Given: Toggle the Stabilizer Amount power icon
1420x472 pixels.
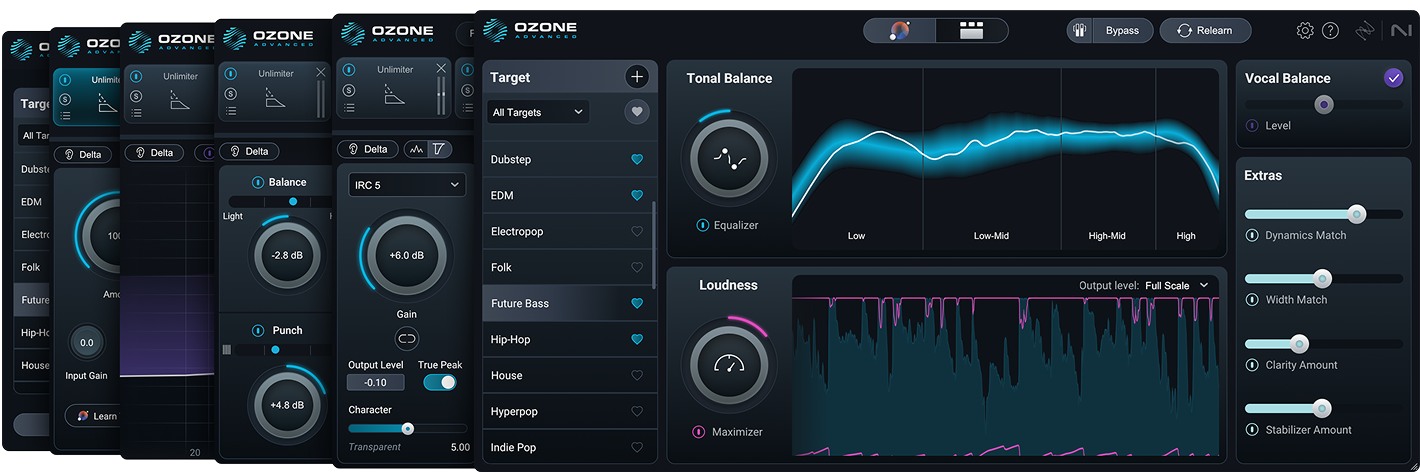Looking at the screenshot, I should [1252, 430].
